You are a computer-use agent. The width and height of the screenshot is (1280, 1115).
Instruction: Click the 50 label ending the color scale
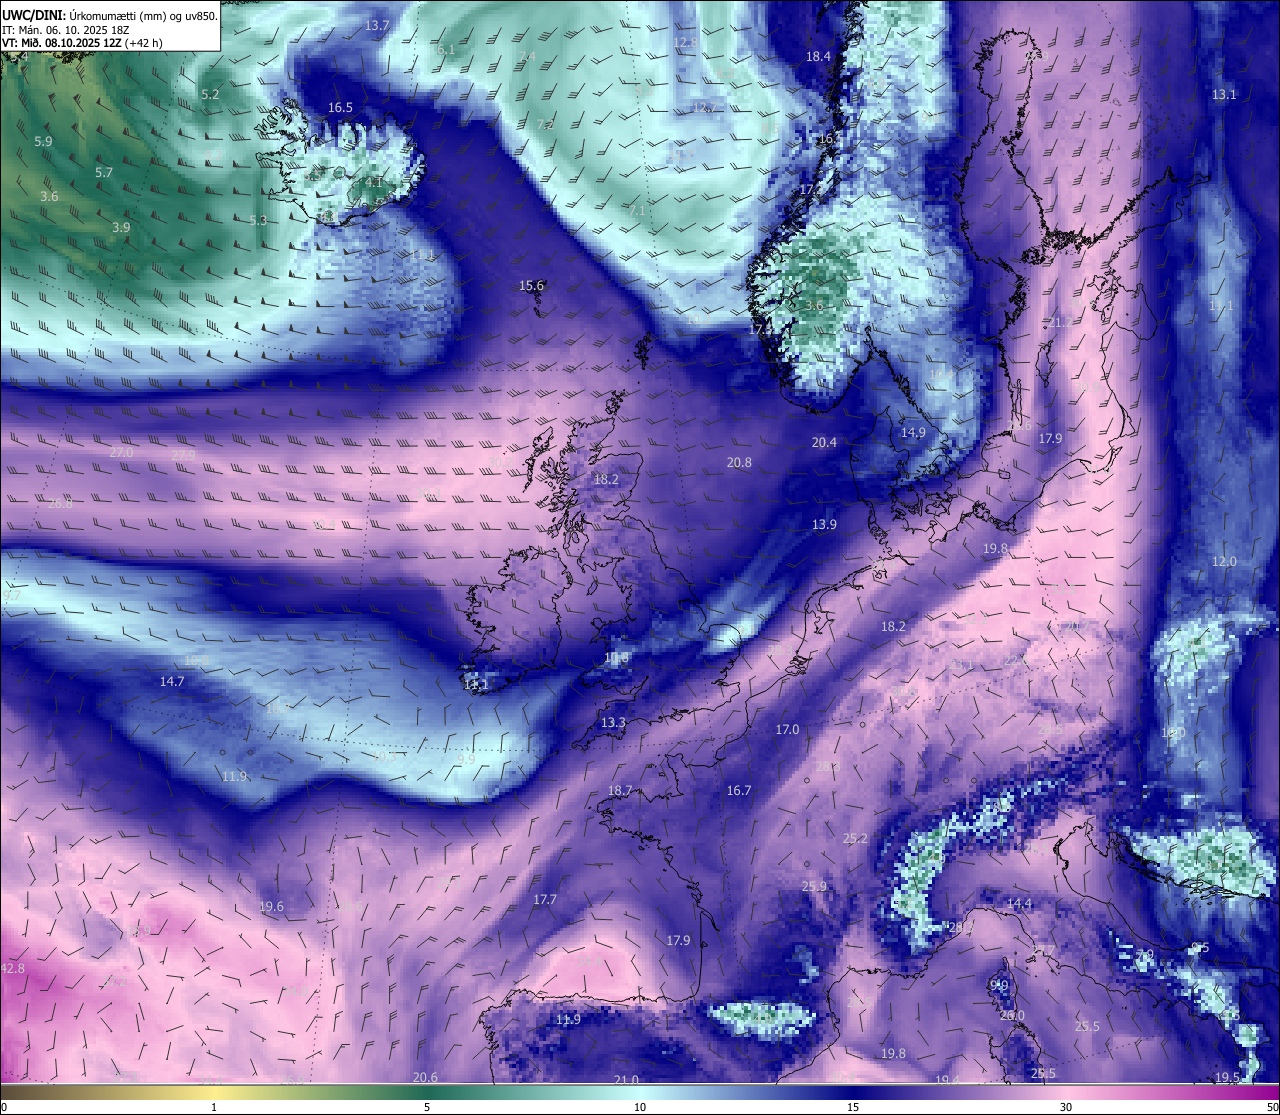tap(1272, 1107)
